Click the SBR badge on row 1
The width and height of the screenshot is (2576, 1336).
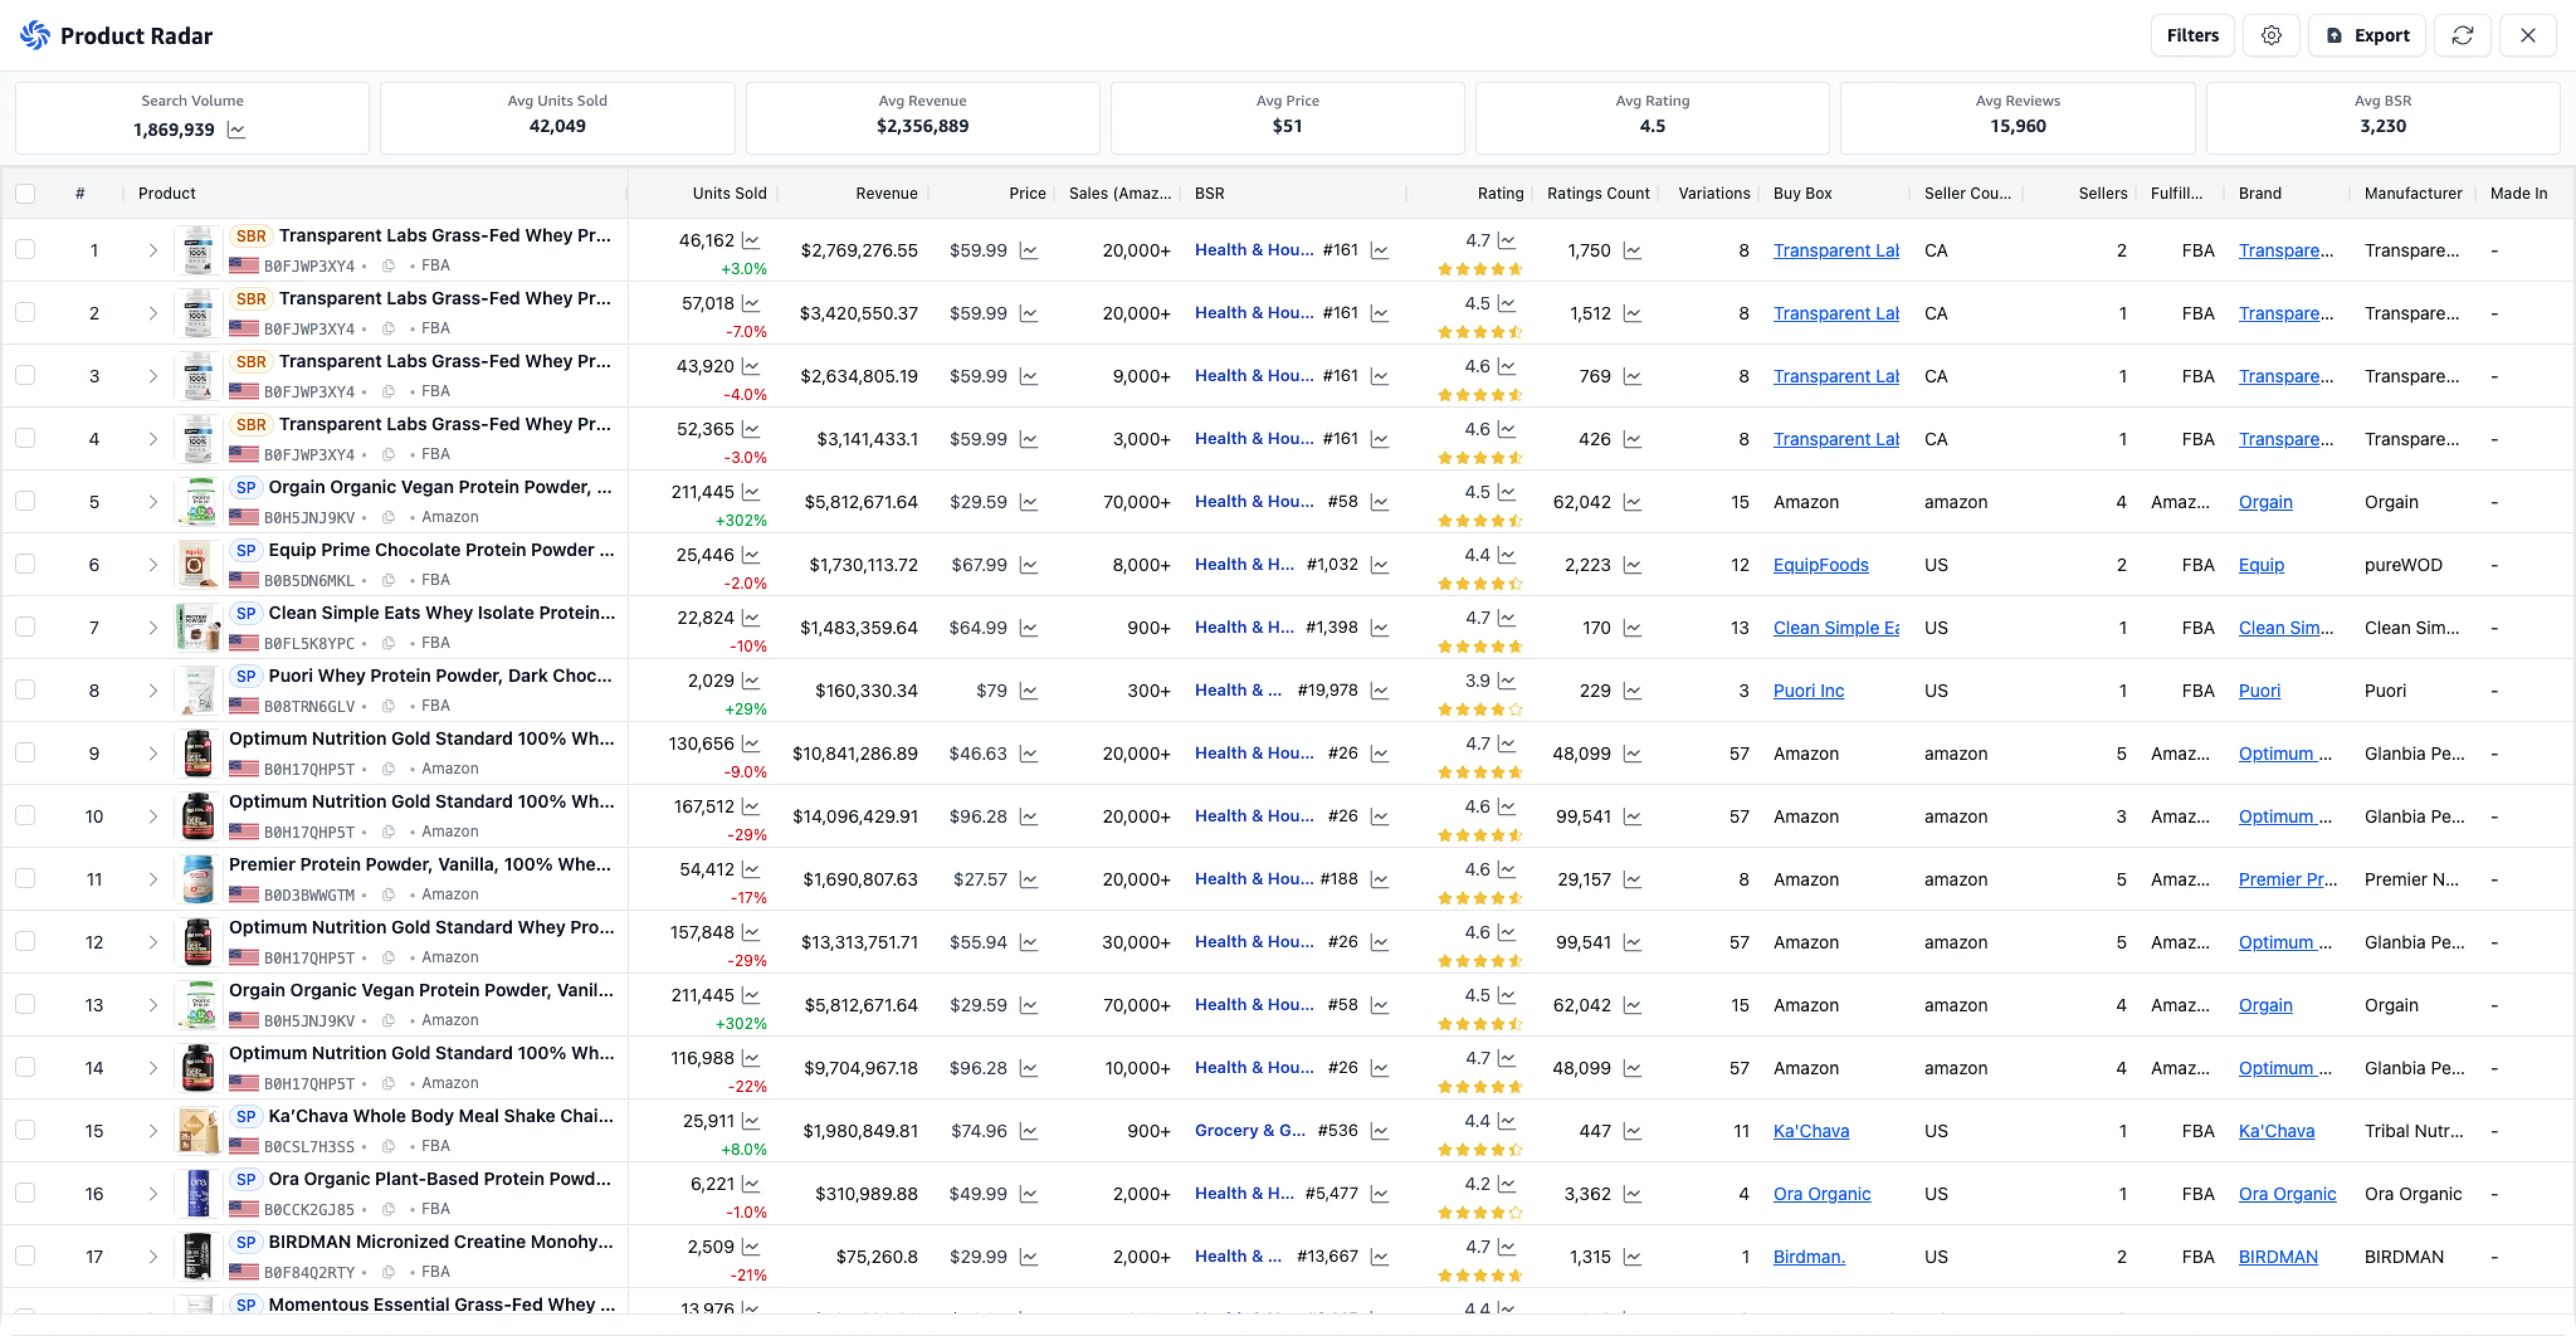pyautogui.click(x=251, y=236)
